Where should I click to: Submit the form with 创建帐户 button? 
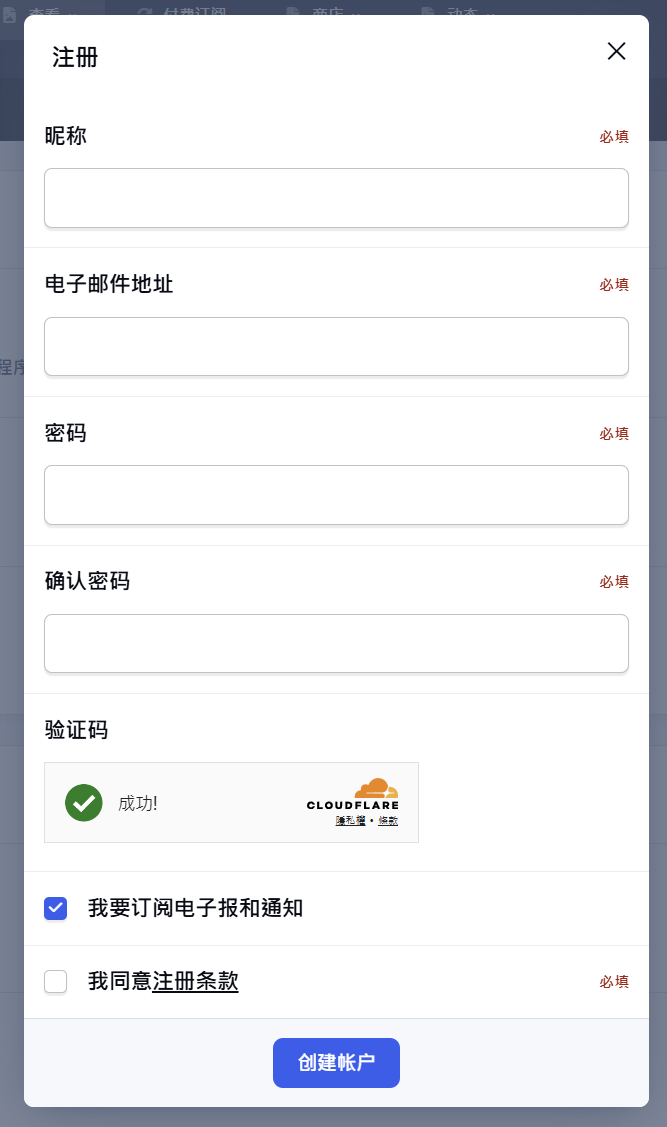tap(336, 1063)
